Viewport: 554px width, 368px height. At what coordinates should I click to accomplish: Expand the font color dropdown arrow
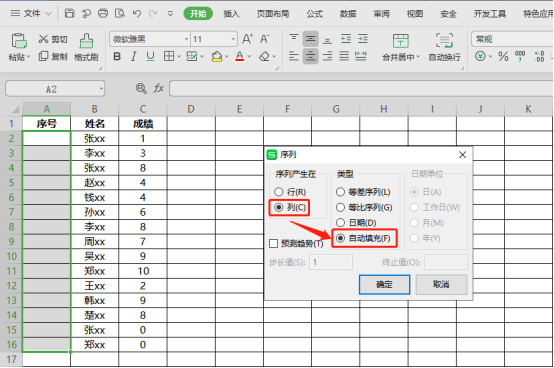pos(249,57)
